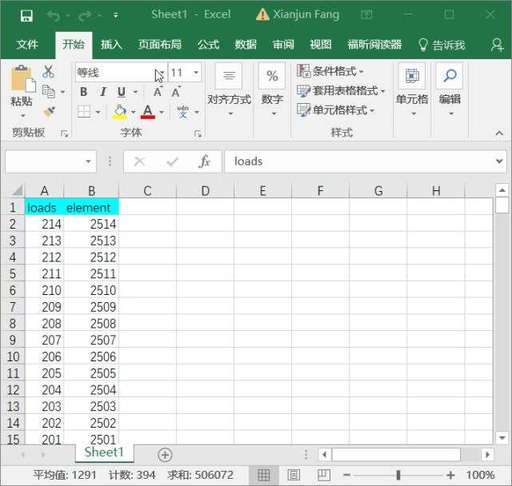Click the Paste clipboard icon
The image size is (512, 486).
(23, 79)
